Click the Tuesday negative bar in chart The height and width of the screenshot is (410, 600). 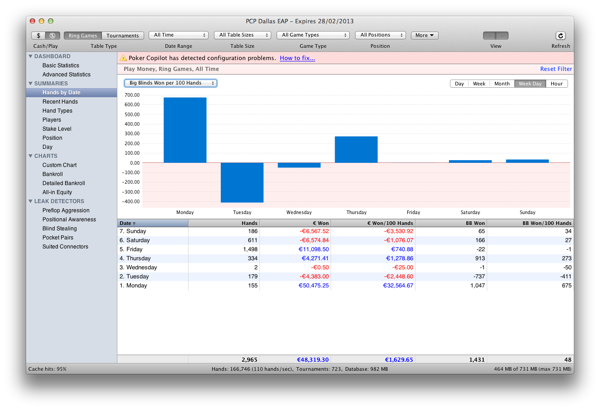tap(242, 183)
